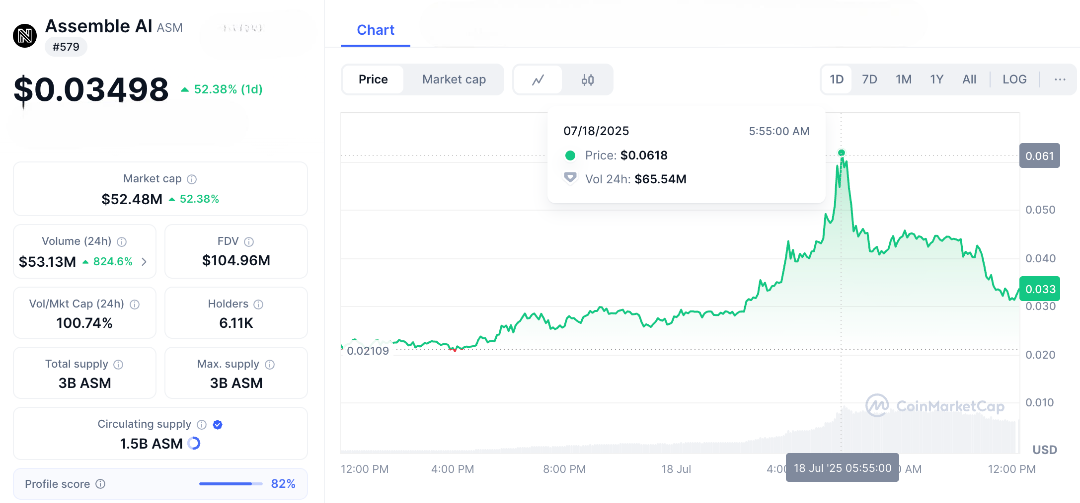
Task: Select the All time range
Action: [969, 80]
